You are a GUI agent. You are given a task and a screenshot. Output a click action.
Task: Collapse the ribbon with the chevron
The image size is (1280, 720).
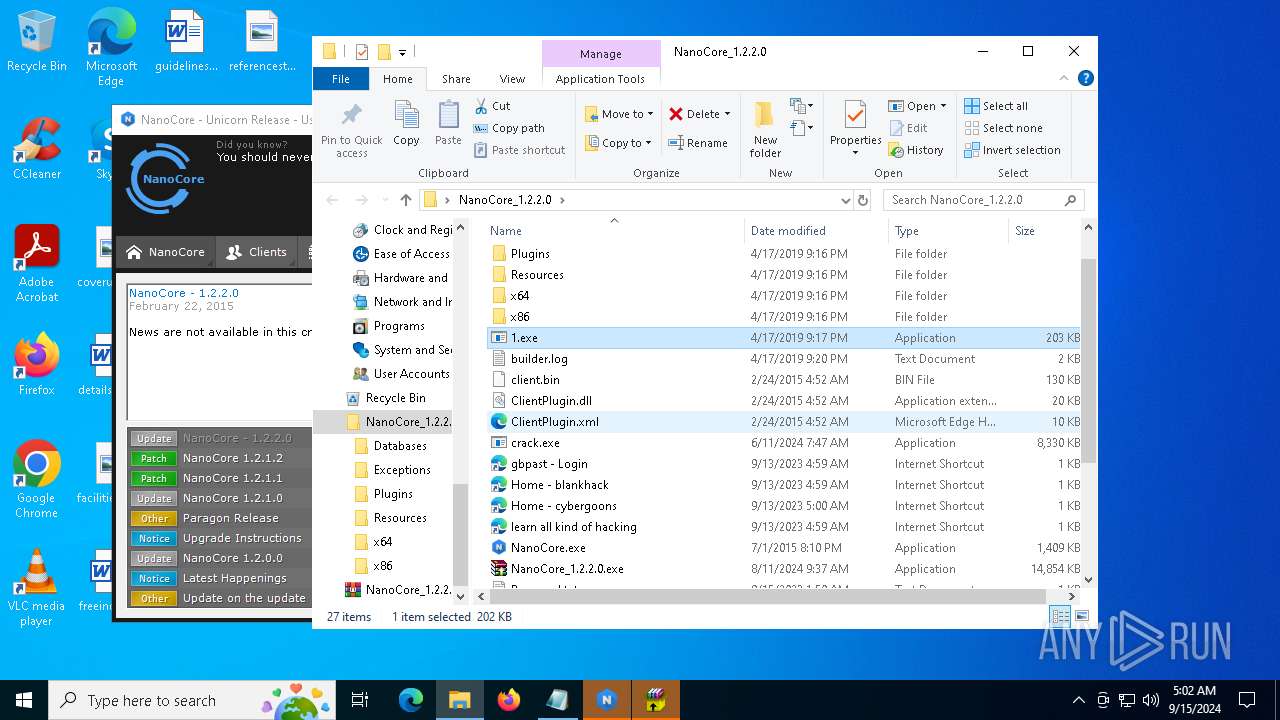pyautogui.click(x=1065, y=78)
